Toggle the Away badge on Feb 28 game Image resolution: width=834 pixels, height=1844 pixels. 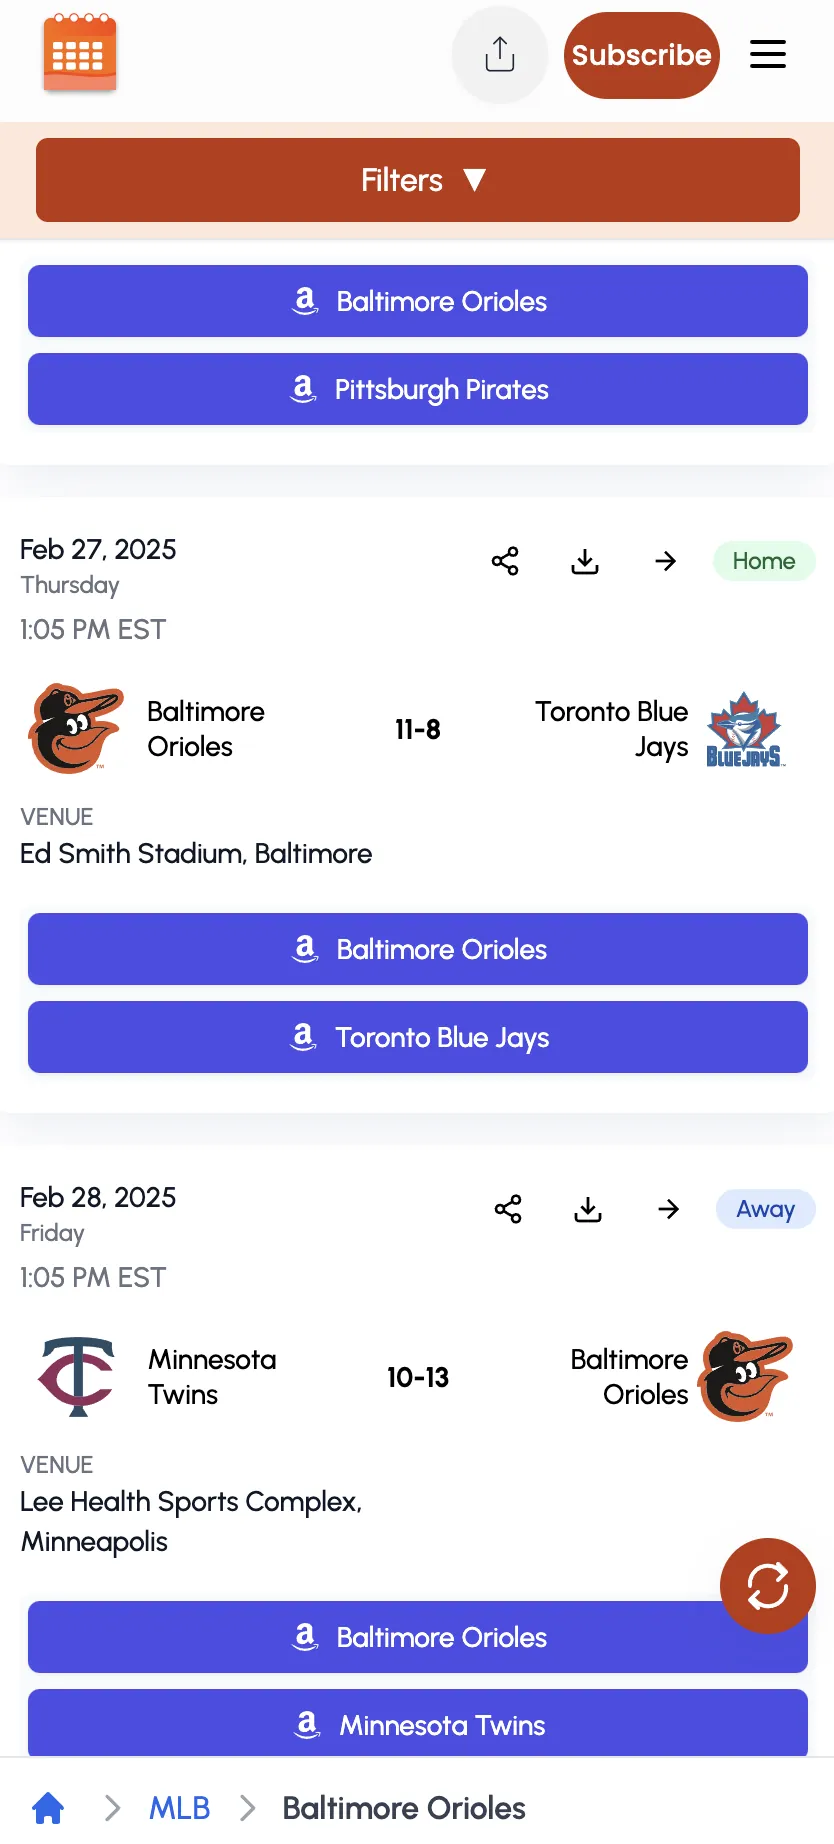(765, 1209)
